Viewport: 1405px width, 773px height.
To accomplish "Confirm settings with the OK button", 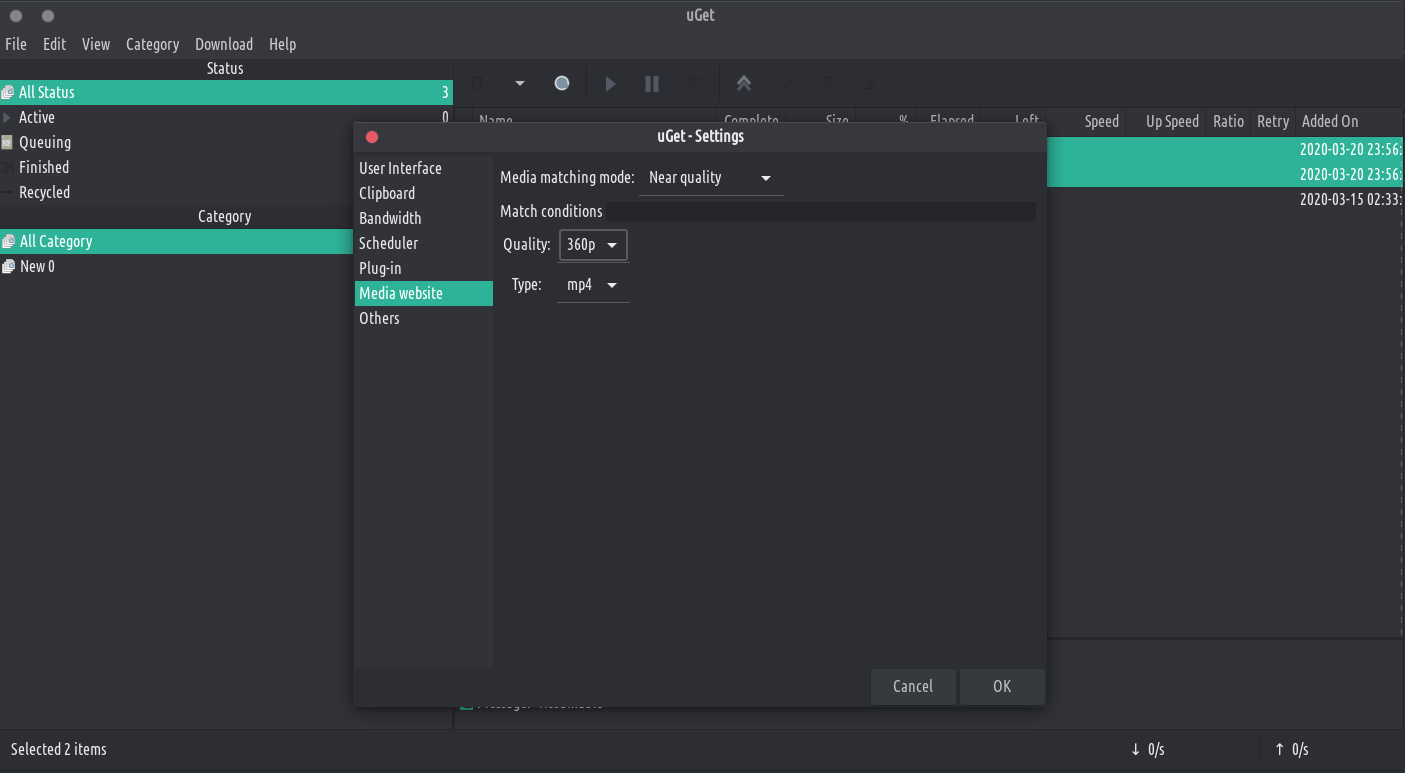I will coord(1002,686).
